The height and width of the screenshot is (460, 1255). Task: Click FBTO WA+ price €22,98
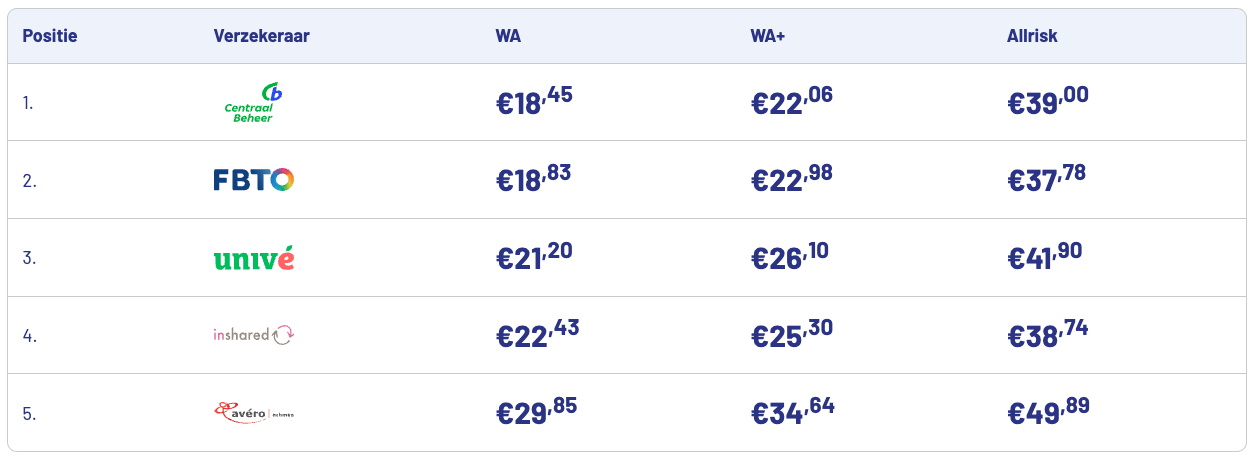point(791,180)
